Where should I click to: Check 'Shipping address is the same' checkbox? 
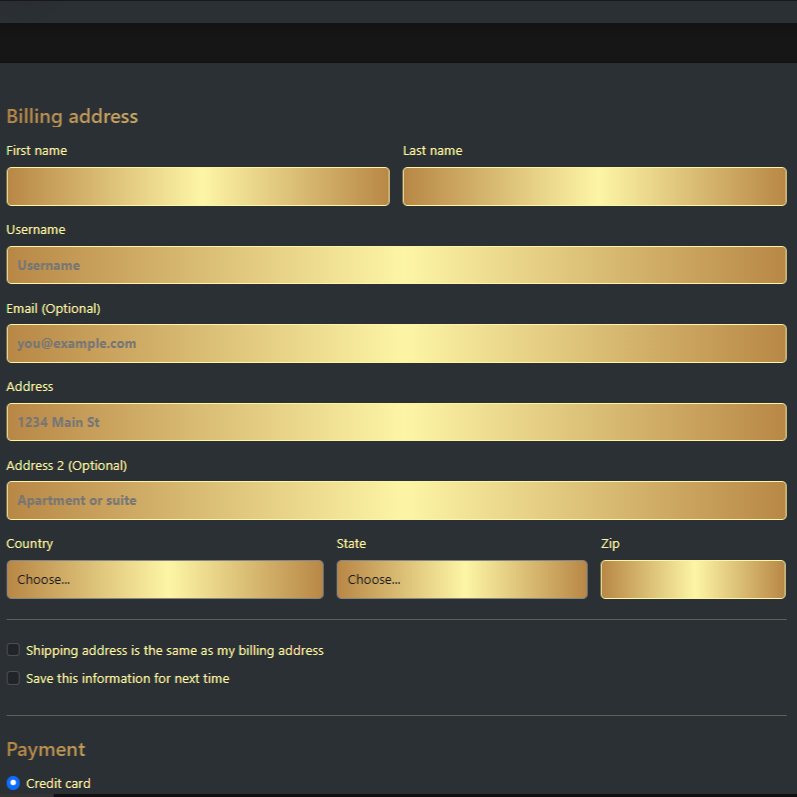13,650
